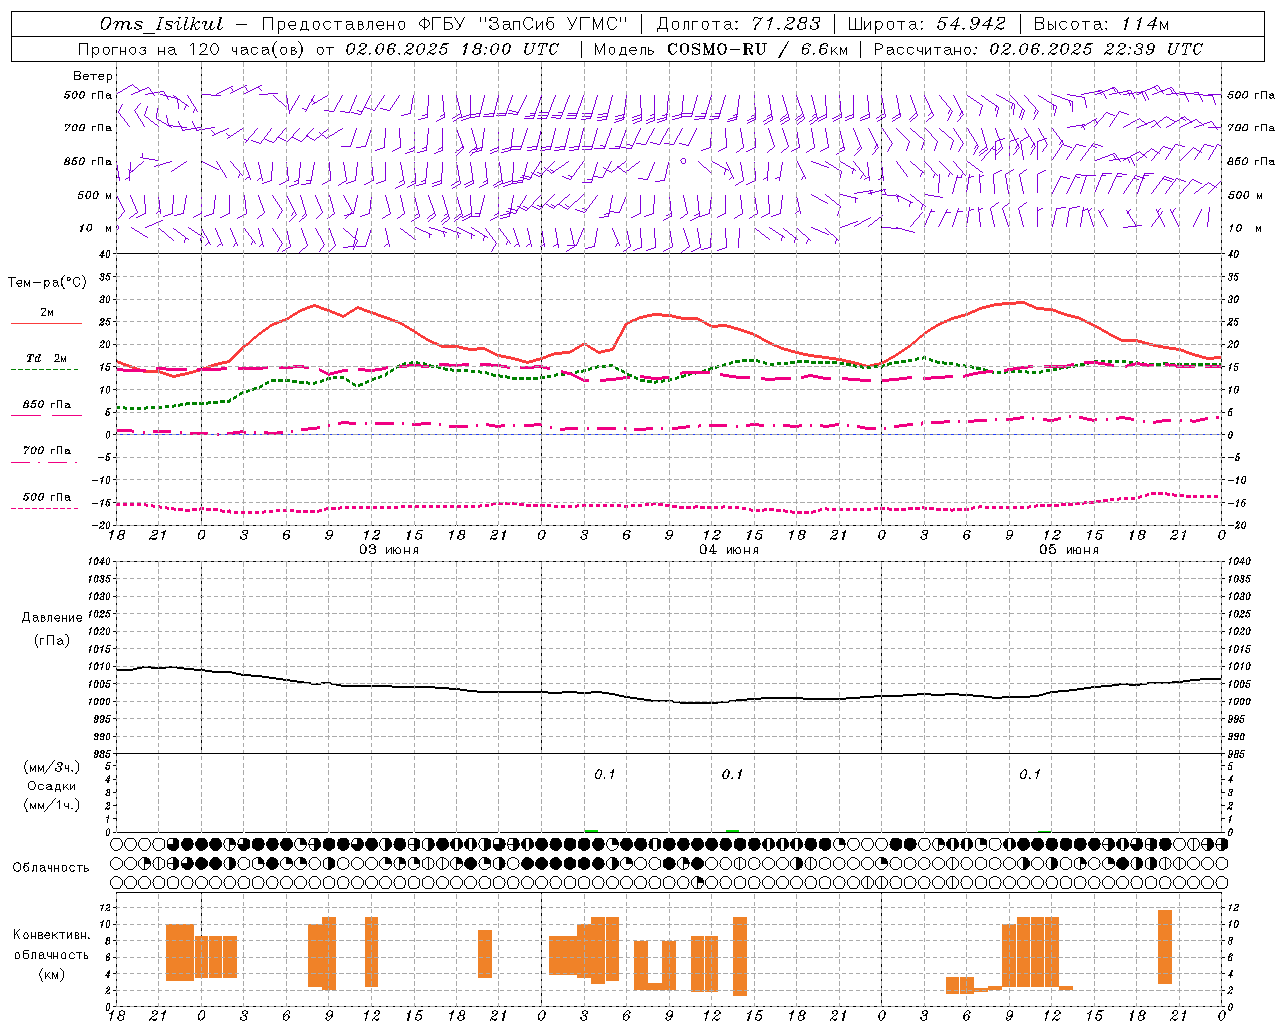Viewport: 1280px width, 1024px height.
Task: Select the text Предоставлено ФГБУ "ЗапСиб УГМС"
Action: (444, 24)
